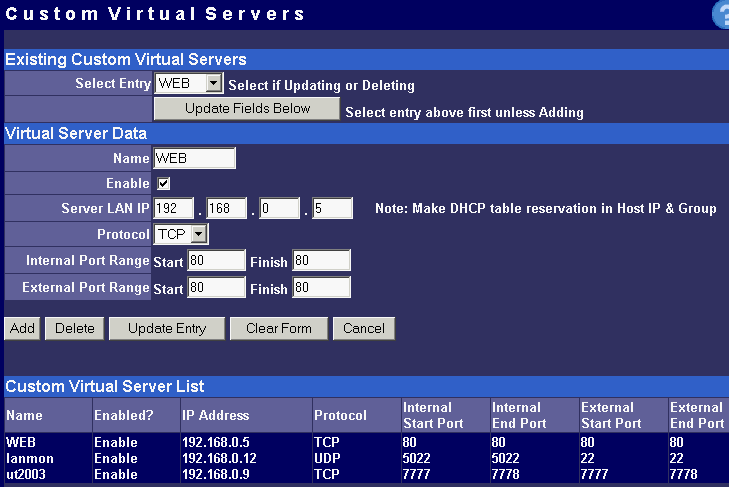Click Internal Port Range Start field
The image size is (729, 487).
(216, 261)
